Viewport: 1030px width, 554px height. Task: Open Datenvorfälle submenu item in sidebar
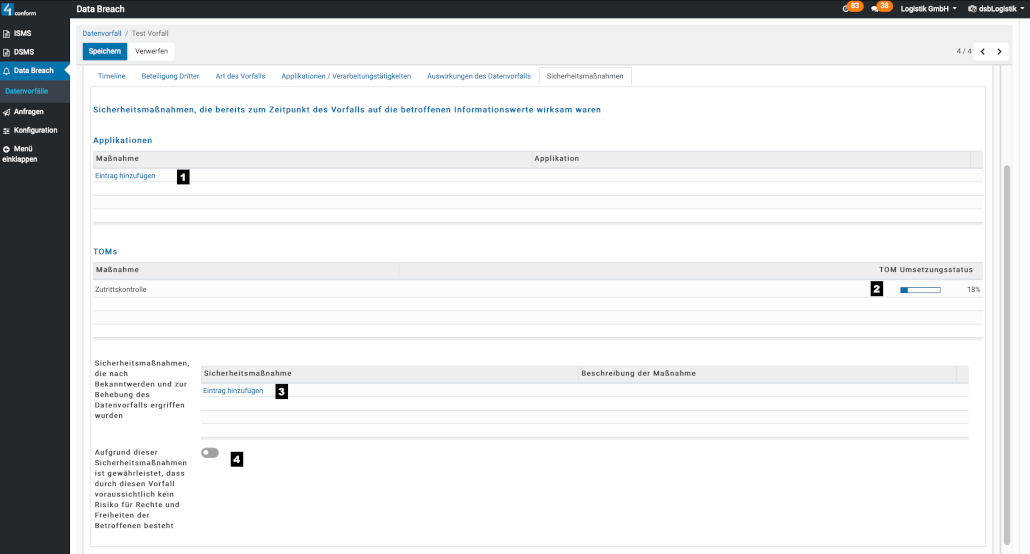[27, 91]
